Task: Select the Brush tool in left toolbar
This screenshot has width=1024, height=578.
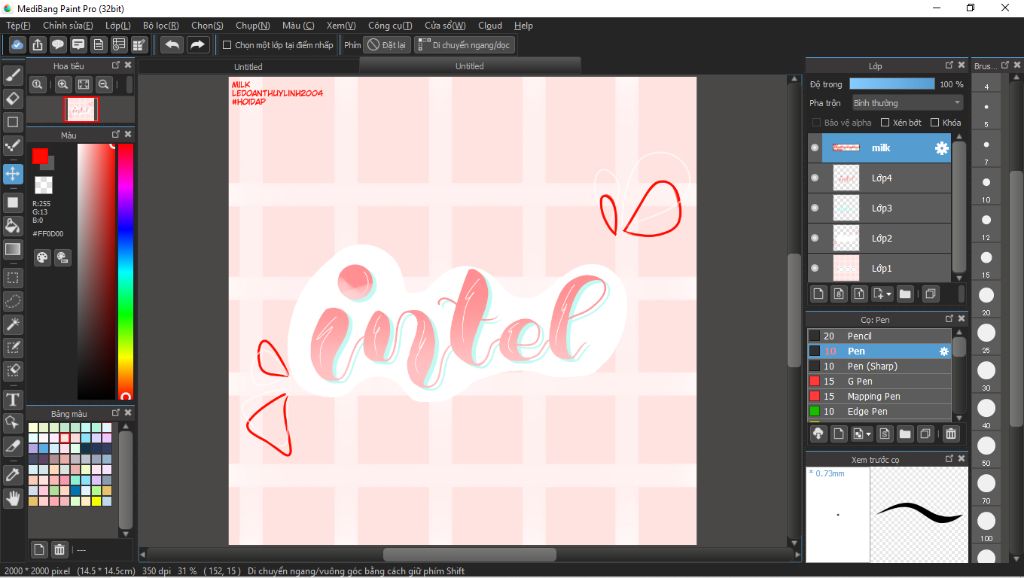Action: coord(12,75)
